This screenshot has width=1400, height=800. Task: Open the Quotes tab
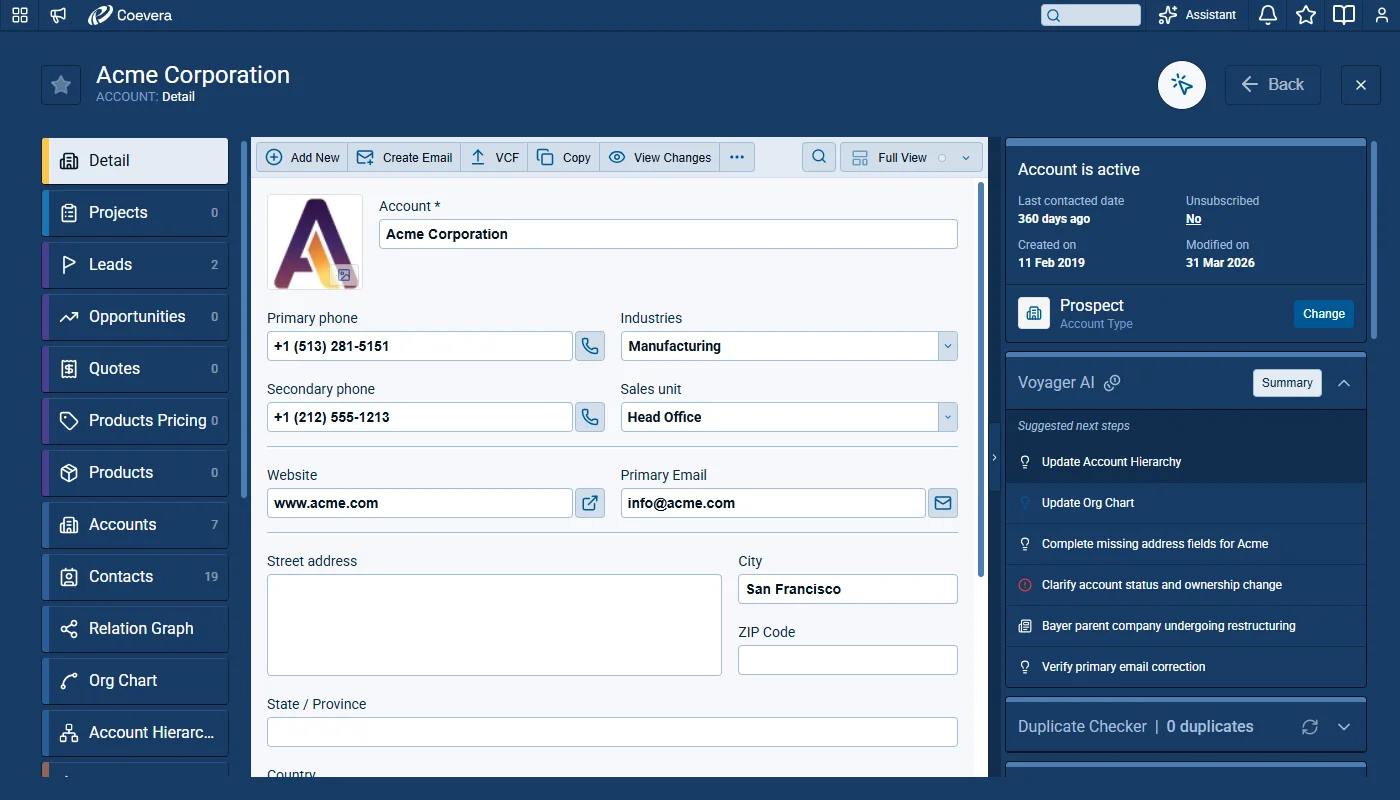(135, 369)
